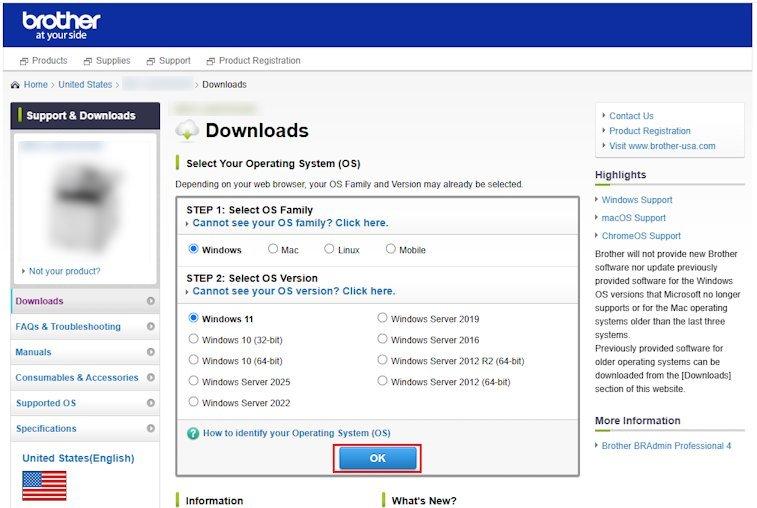Click the home icon in breadcrumb
This screenshot has height=508, width=757.
point(15,85)
